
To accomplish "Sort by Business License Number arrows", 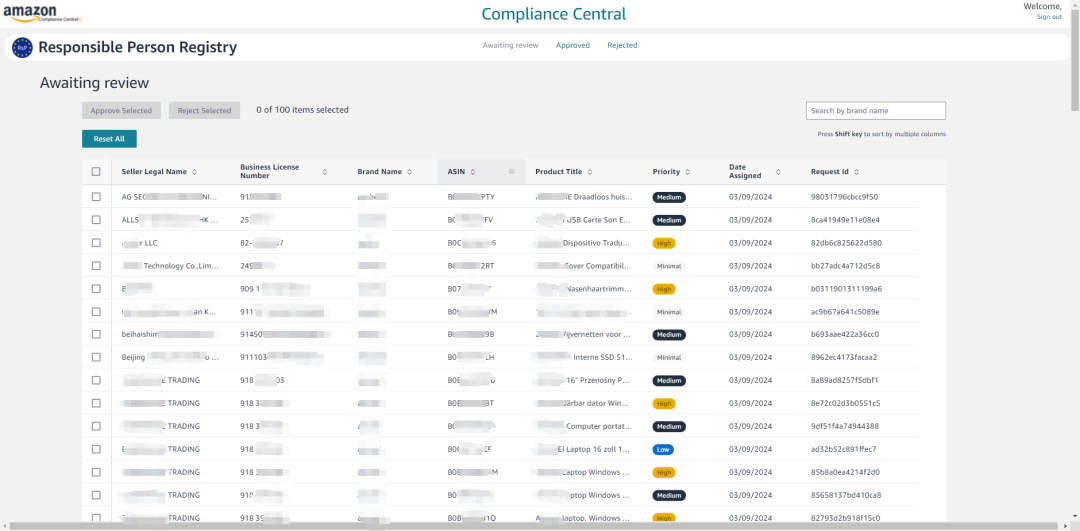I will coord(324,172).
